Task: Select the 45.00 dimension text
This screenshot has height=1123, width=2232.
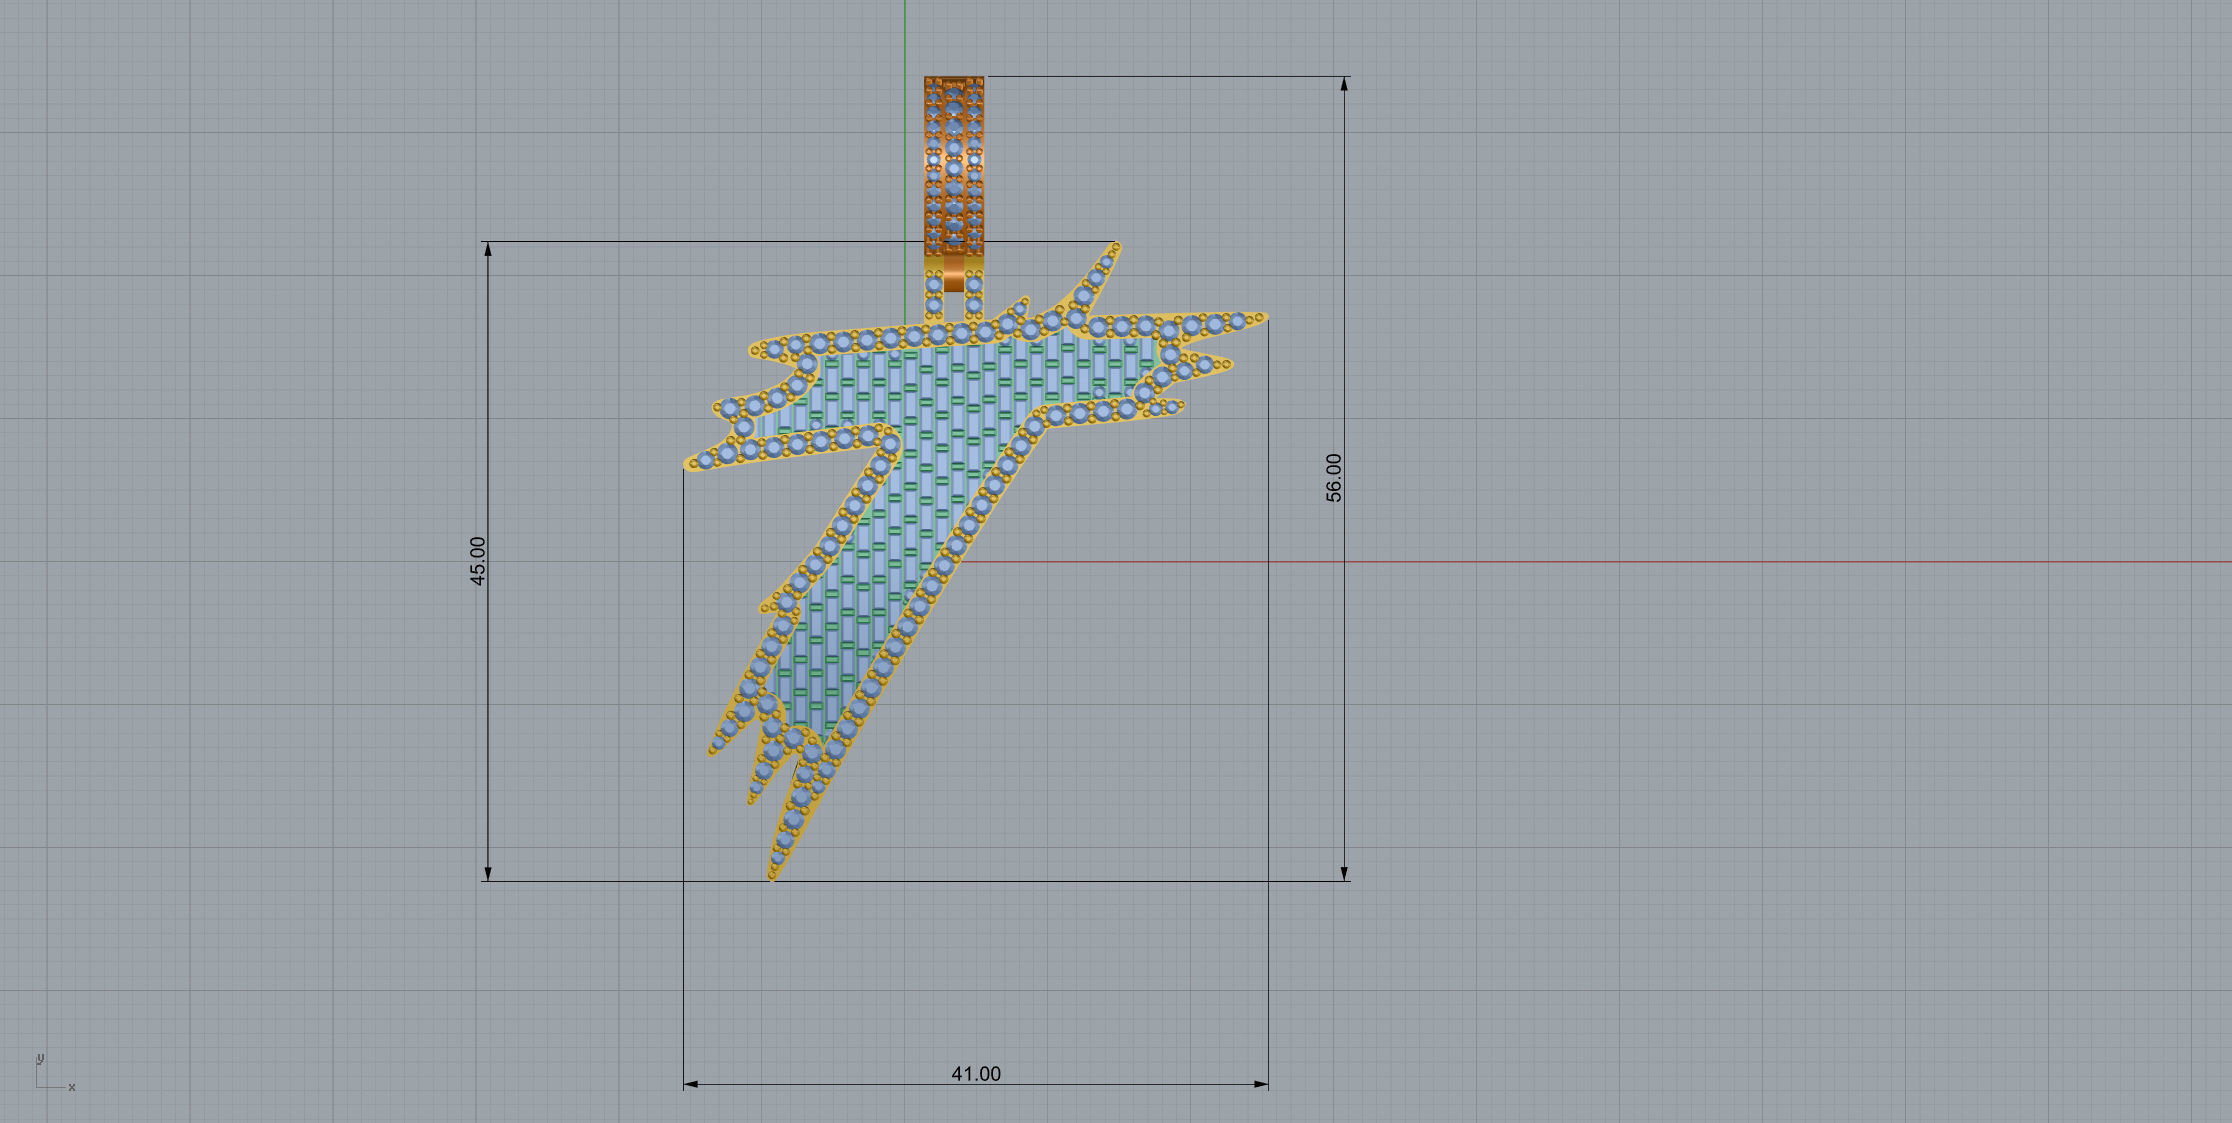Action: click(x=478, y=561)
